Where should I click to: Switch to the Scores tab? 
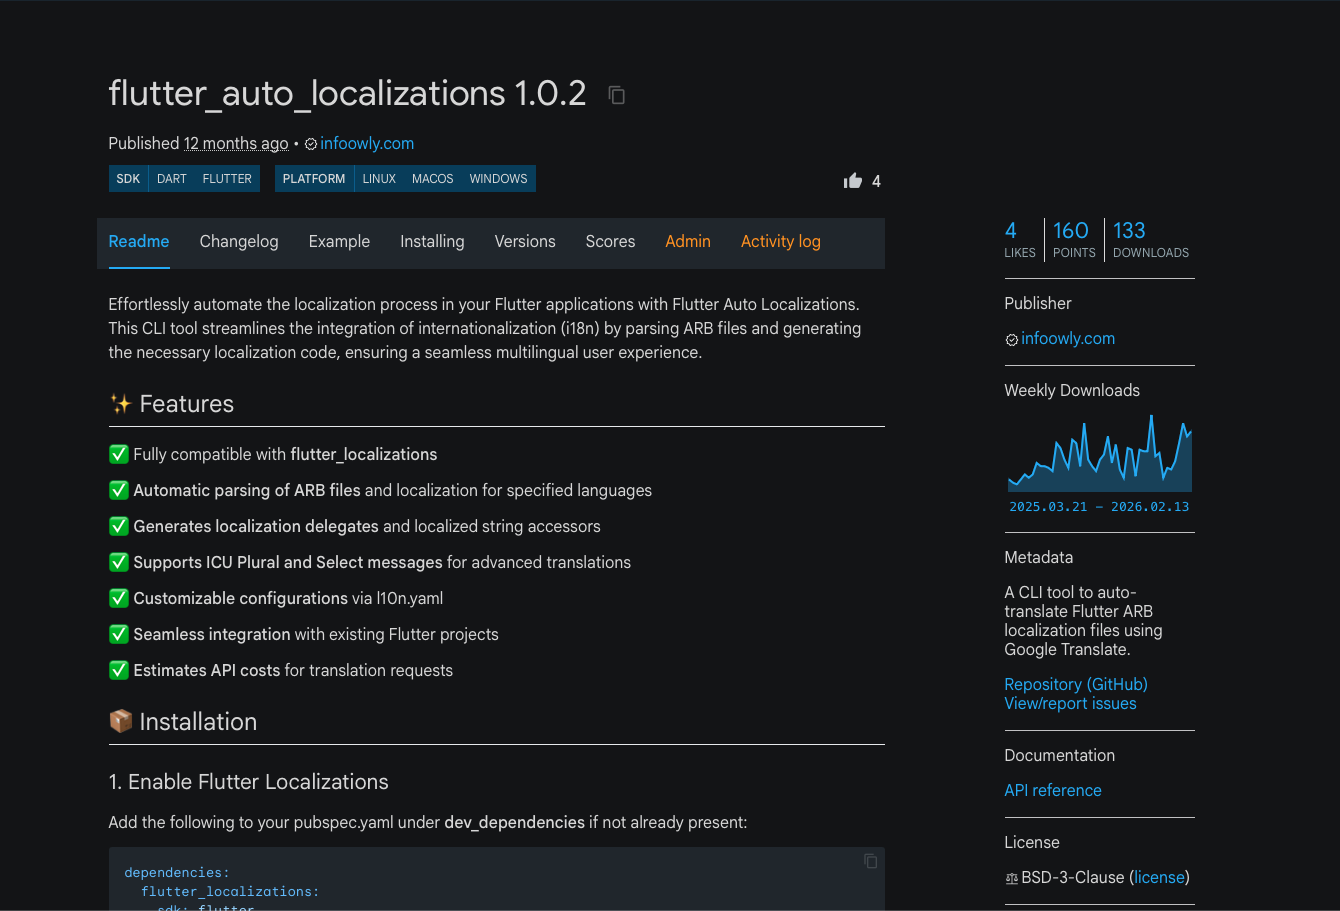[x=610, y=241]
